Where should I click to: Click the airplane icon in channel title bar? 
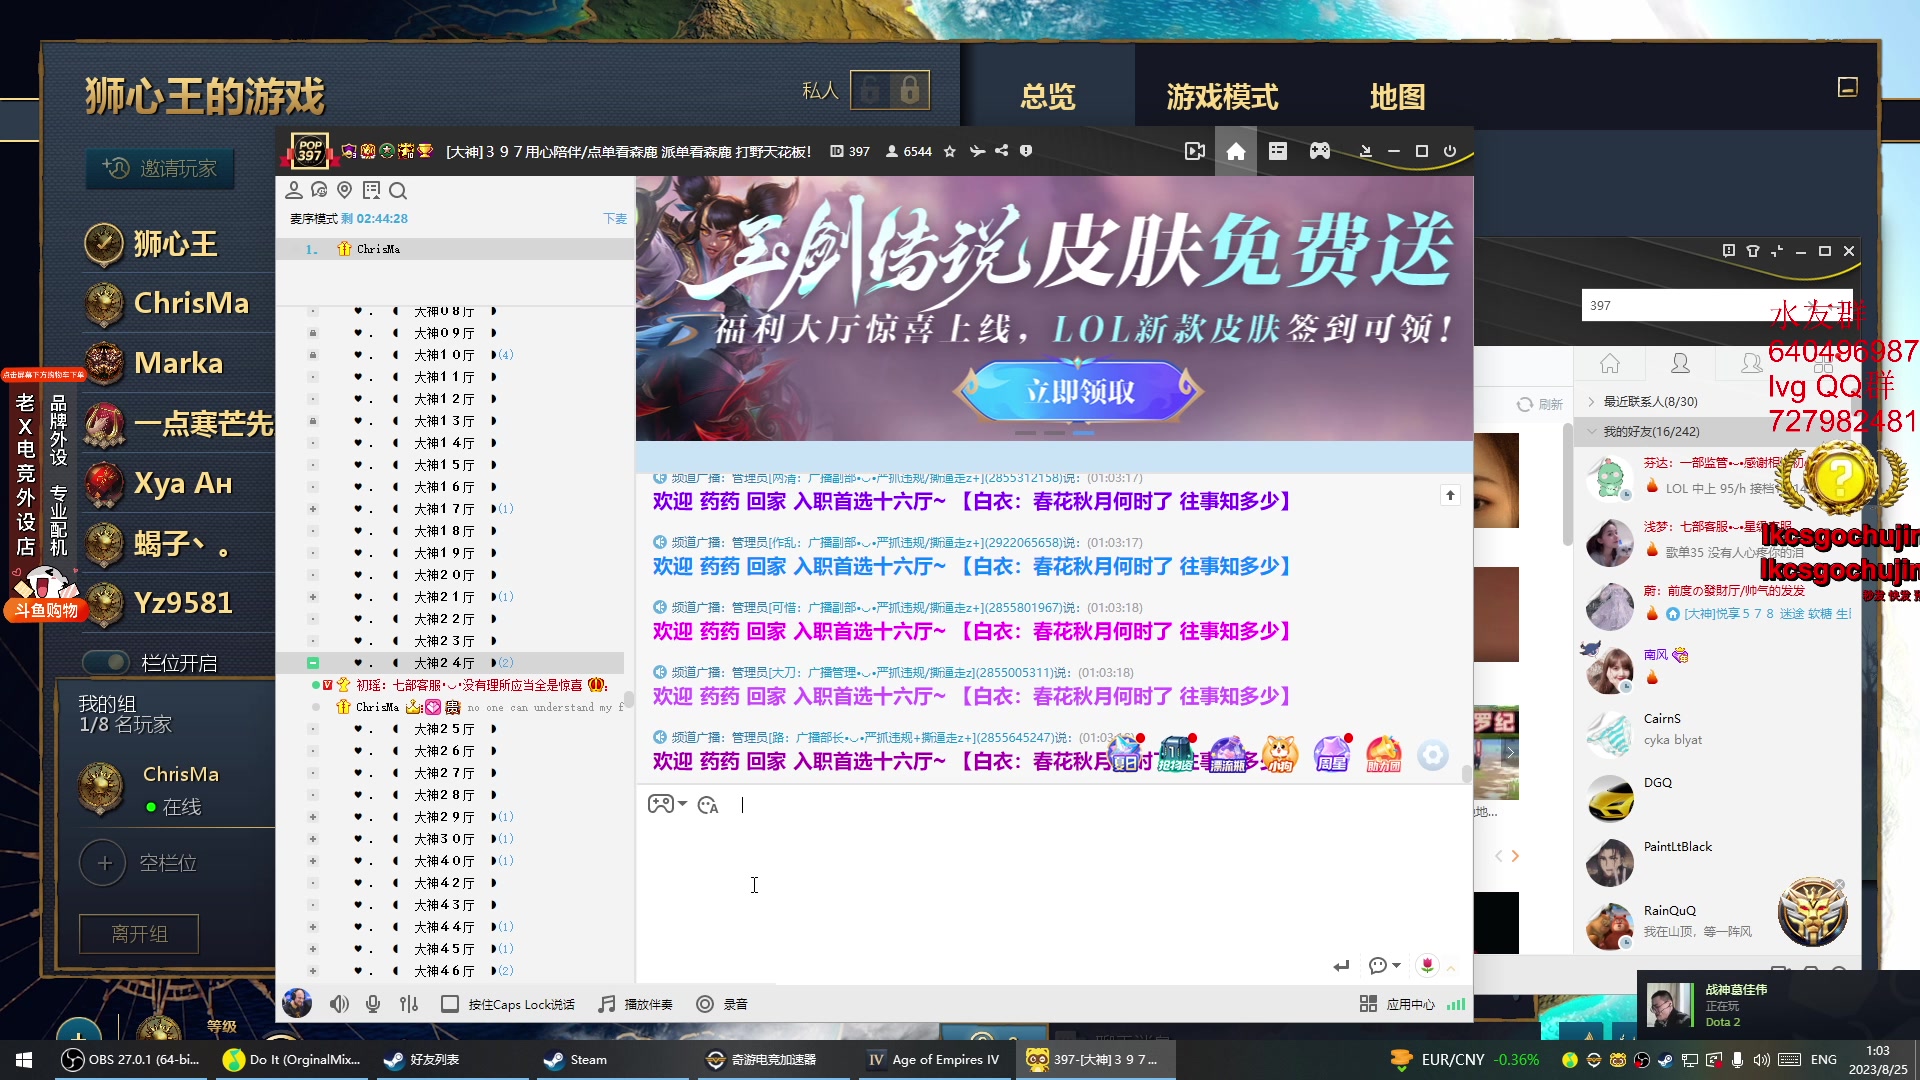point(976,151)
